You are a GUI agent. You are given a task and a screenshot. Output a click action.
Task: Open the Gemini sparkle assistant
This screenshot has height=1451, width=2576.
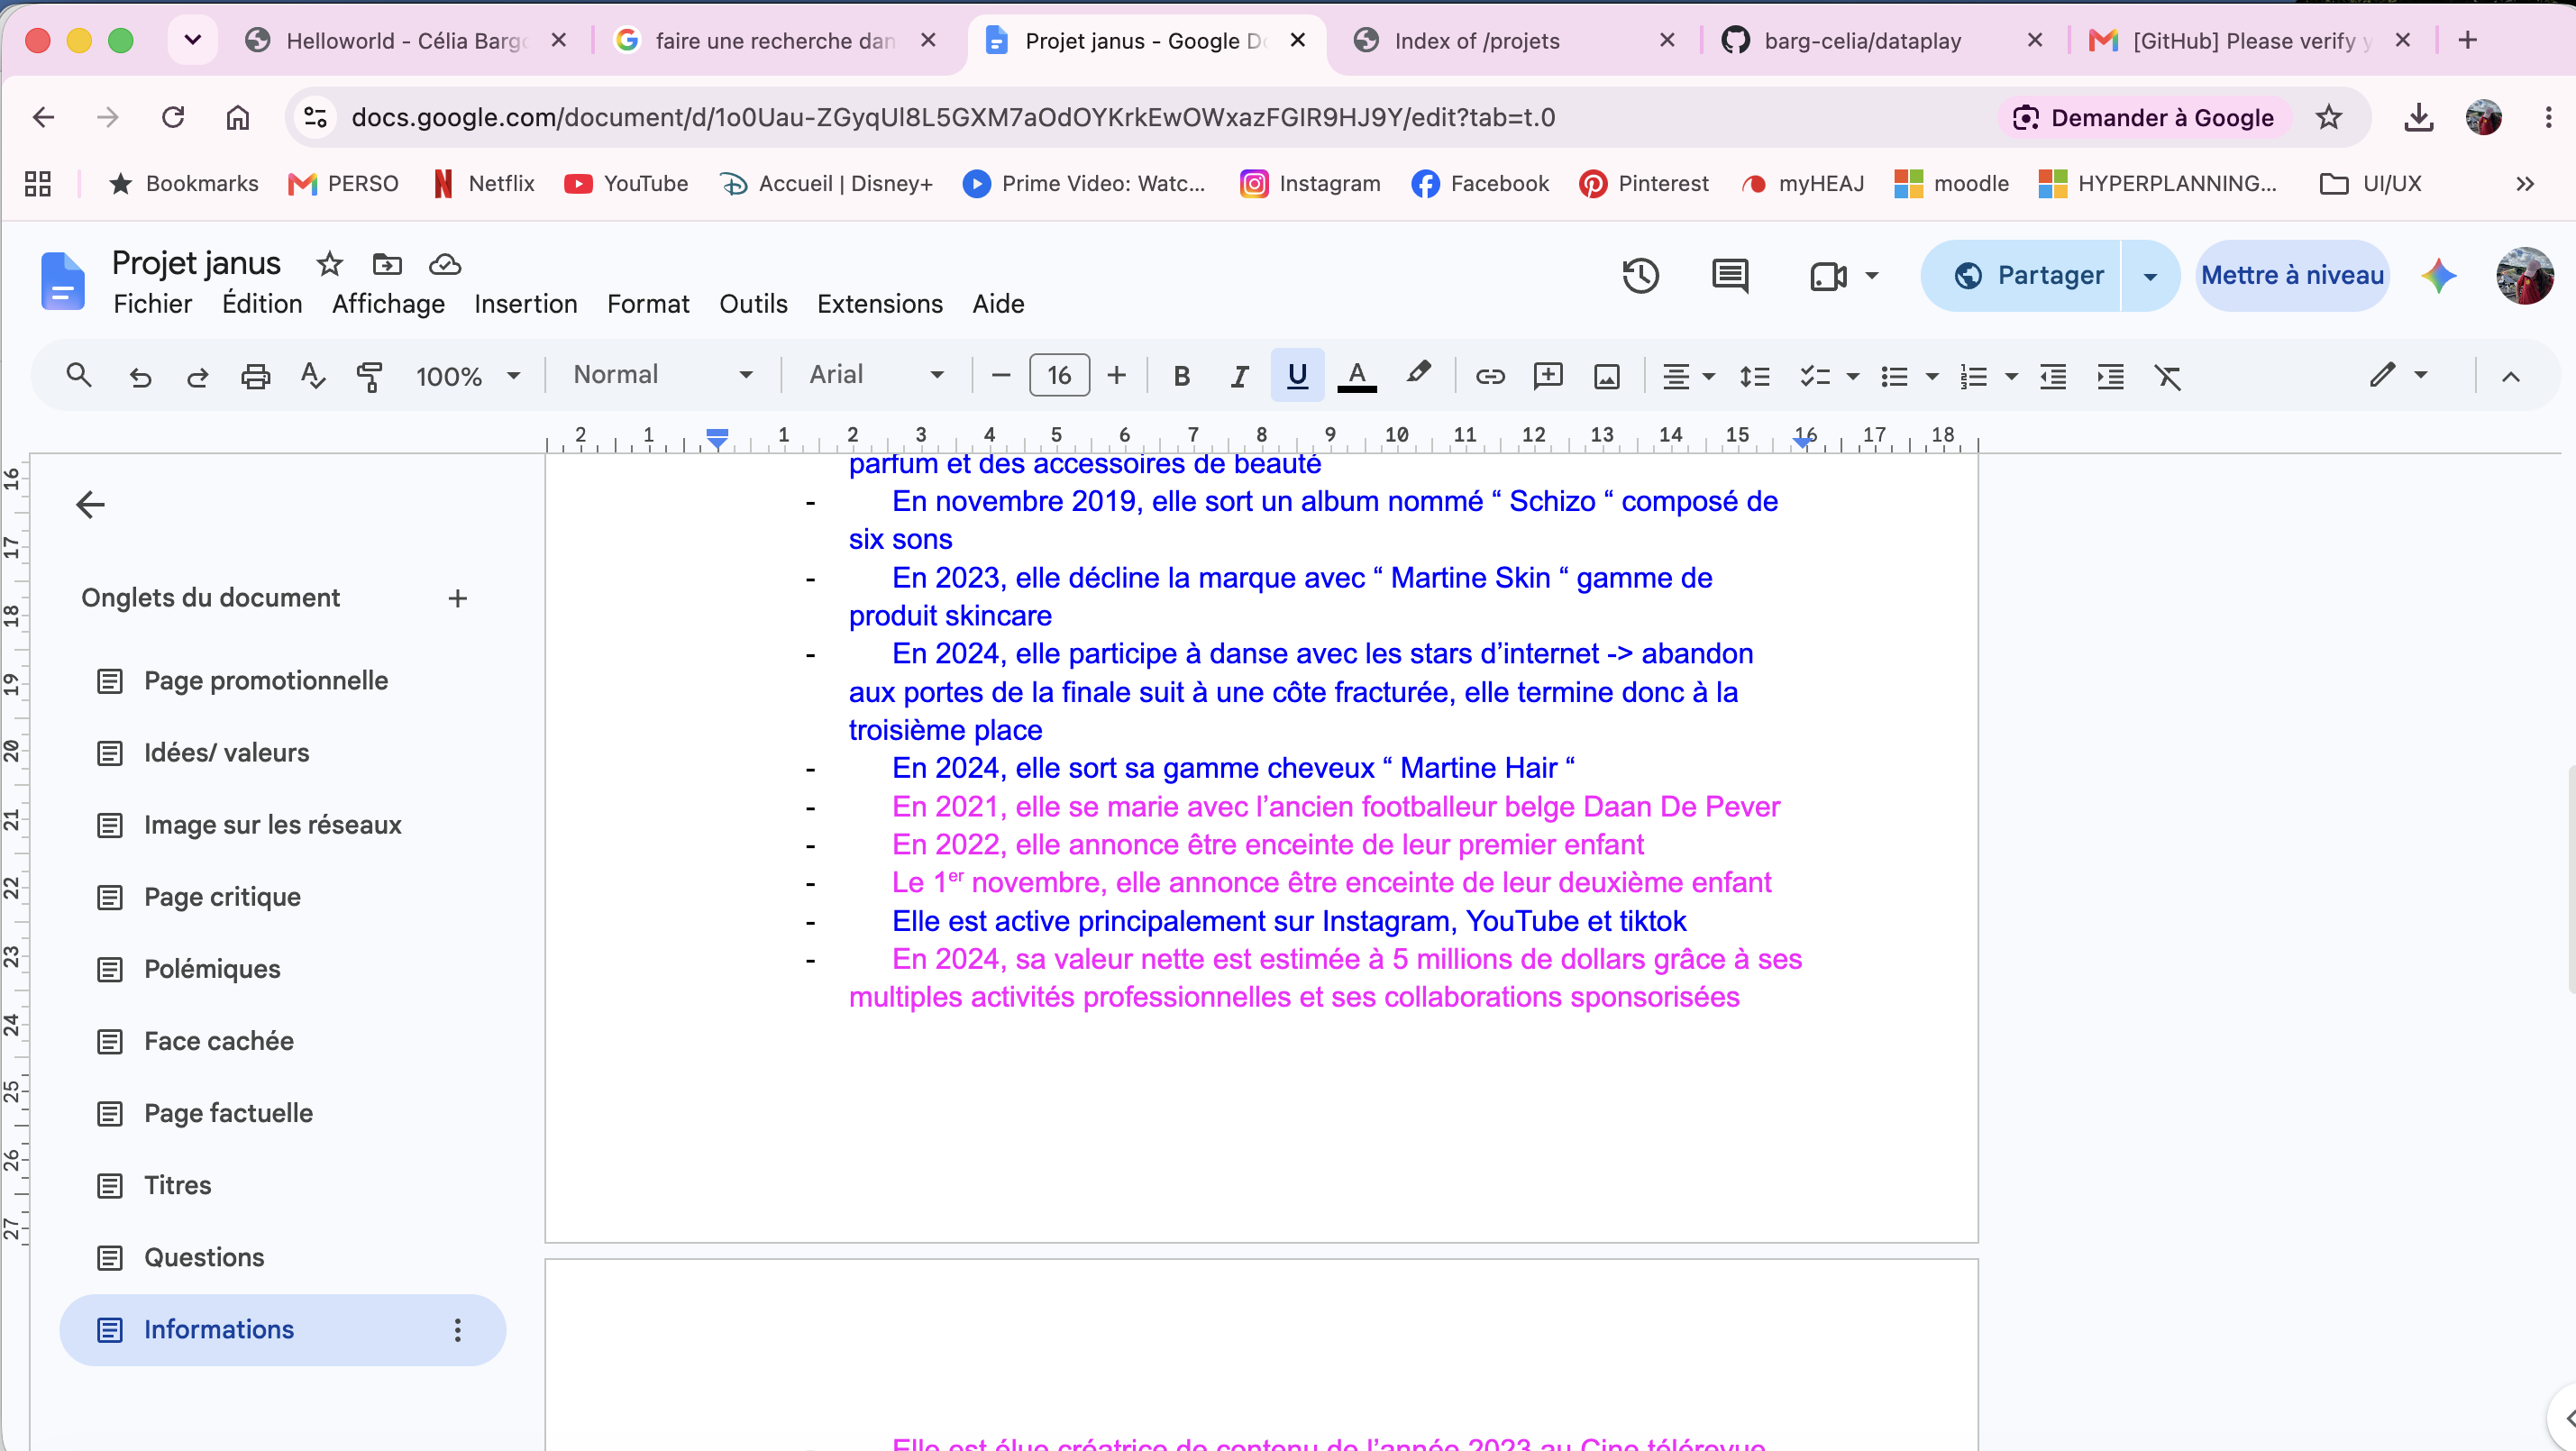(x=2438, y=275)
